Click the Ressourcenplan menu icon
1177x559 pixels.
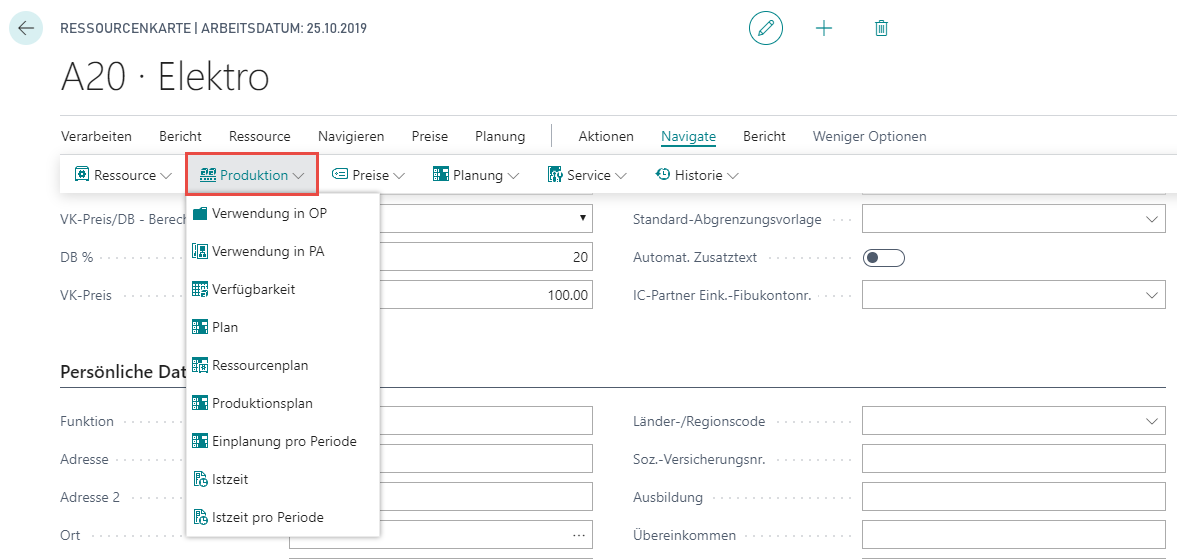coord(200,365)
